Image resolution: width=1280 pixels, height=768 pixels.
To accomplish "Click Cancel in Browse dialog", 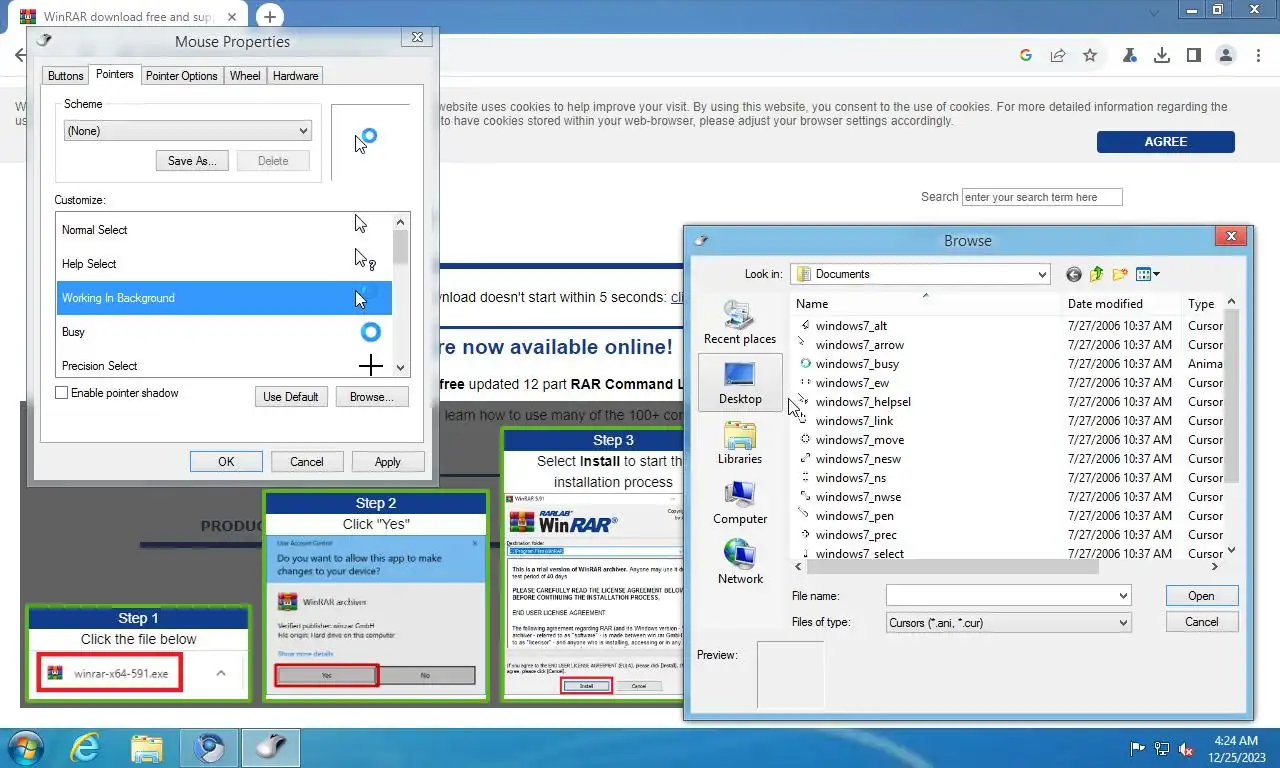I will (1201, 622).
